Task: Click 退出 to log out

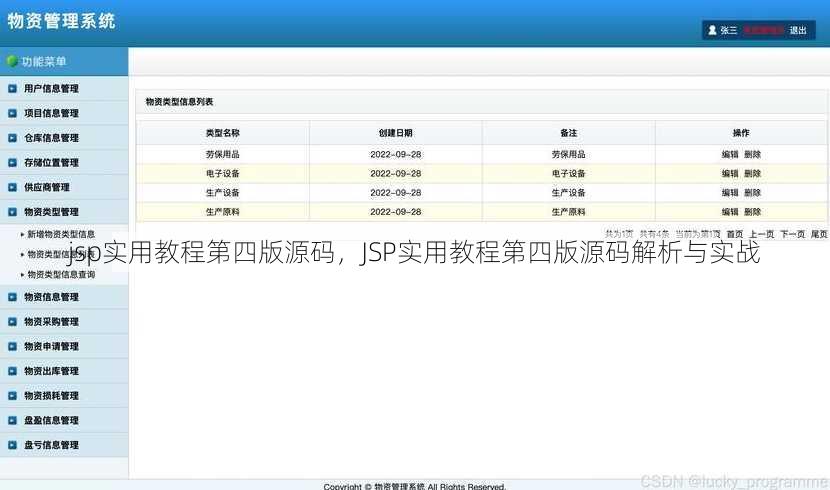Action: (x=798, y=30)
